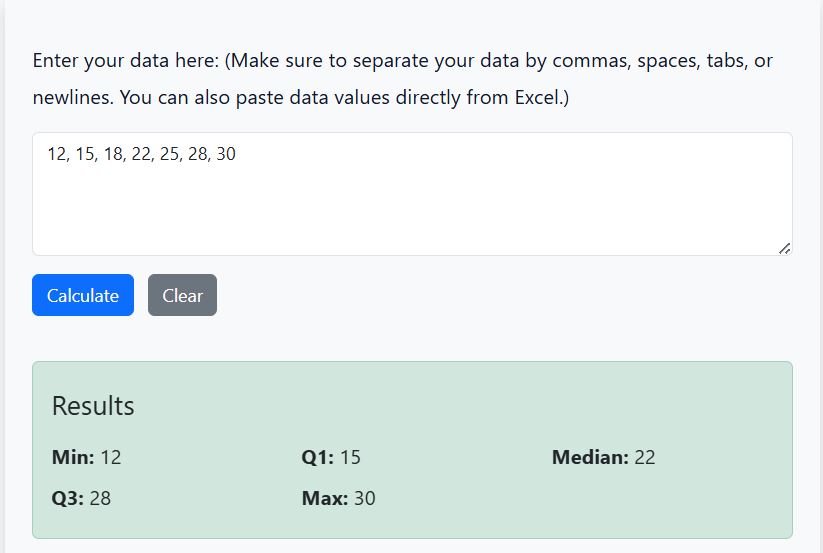This screenshot has height=553, width=823.
Task: Click the number 22 in the data field
Action: (141, 154)
